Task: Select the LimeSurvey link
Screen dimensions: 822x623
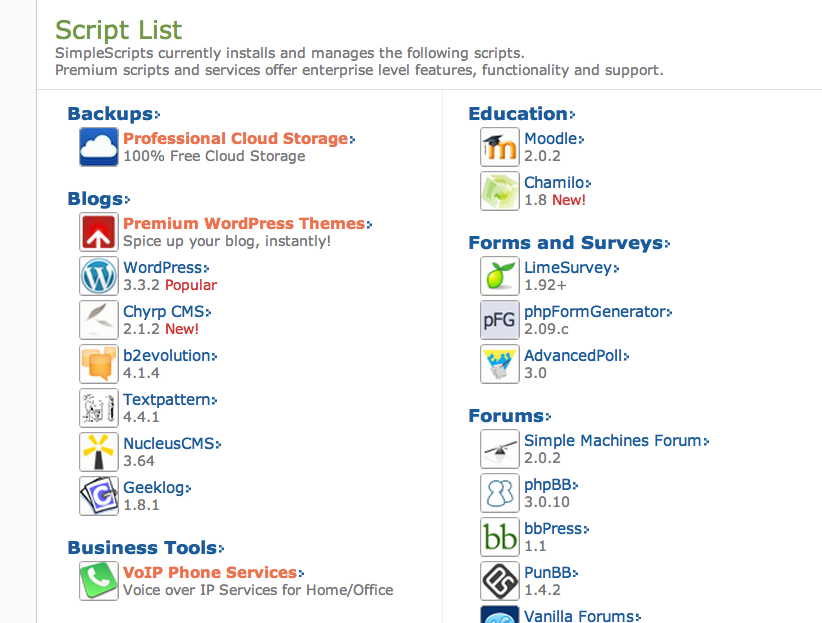Action: tap(571, 267)
